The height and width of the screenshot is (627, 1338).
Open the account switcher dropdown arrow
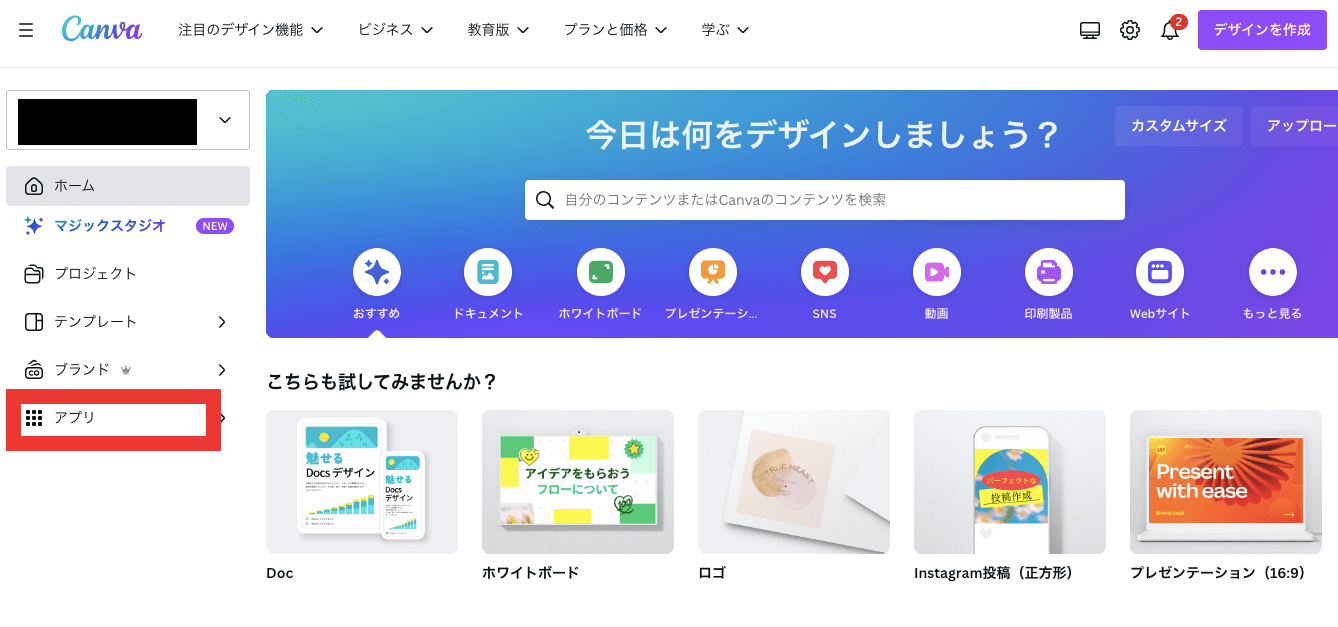[225, 120]
